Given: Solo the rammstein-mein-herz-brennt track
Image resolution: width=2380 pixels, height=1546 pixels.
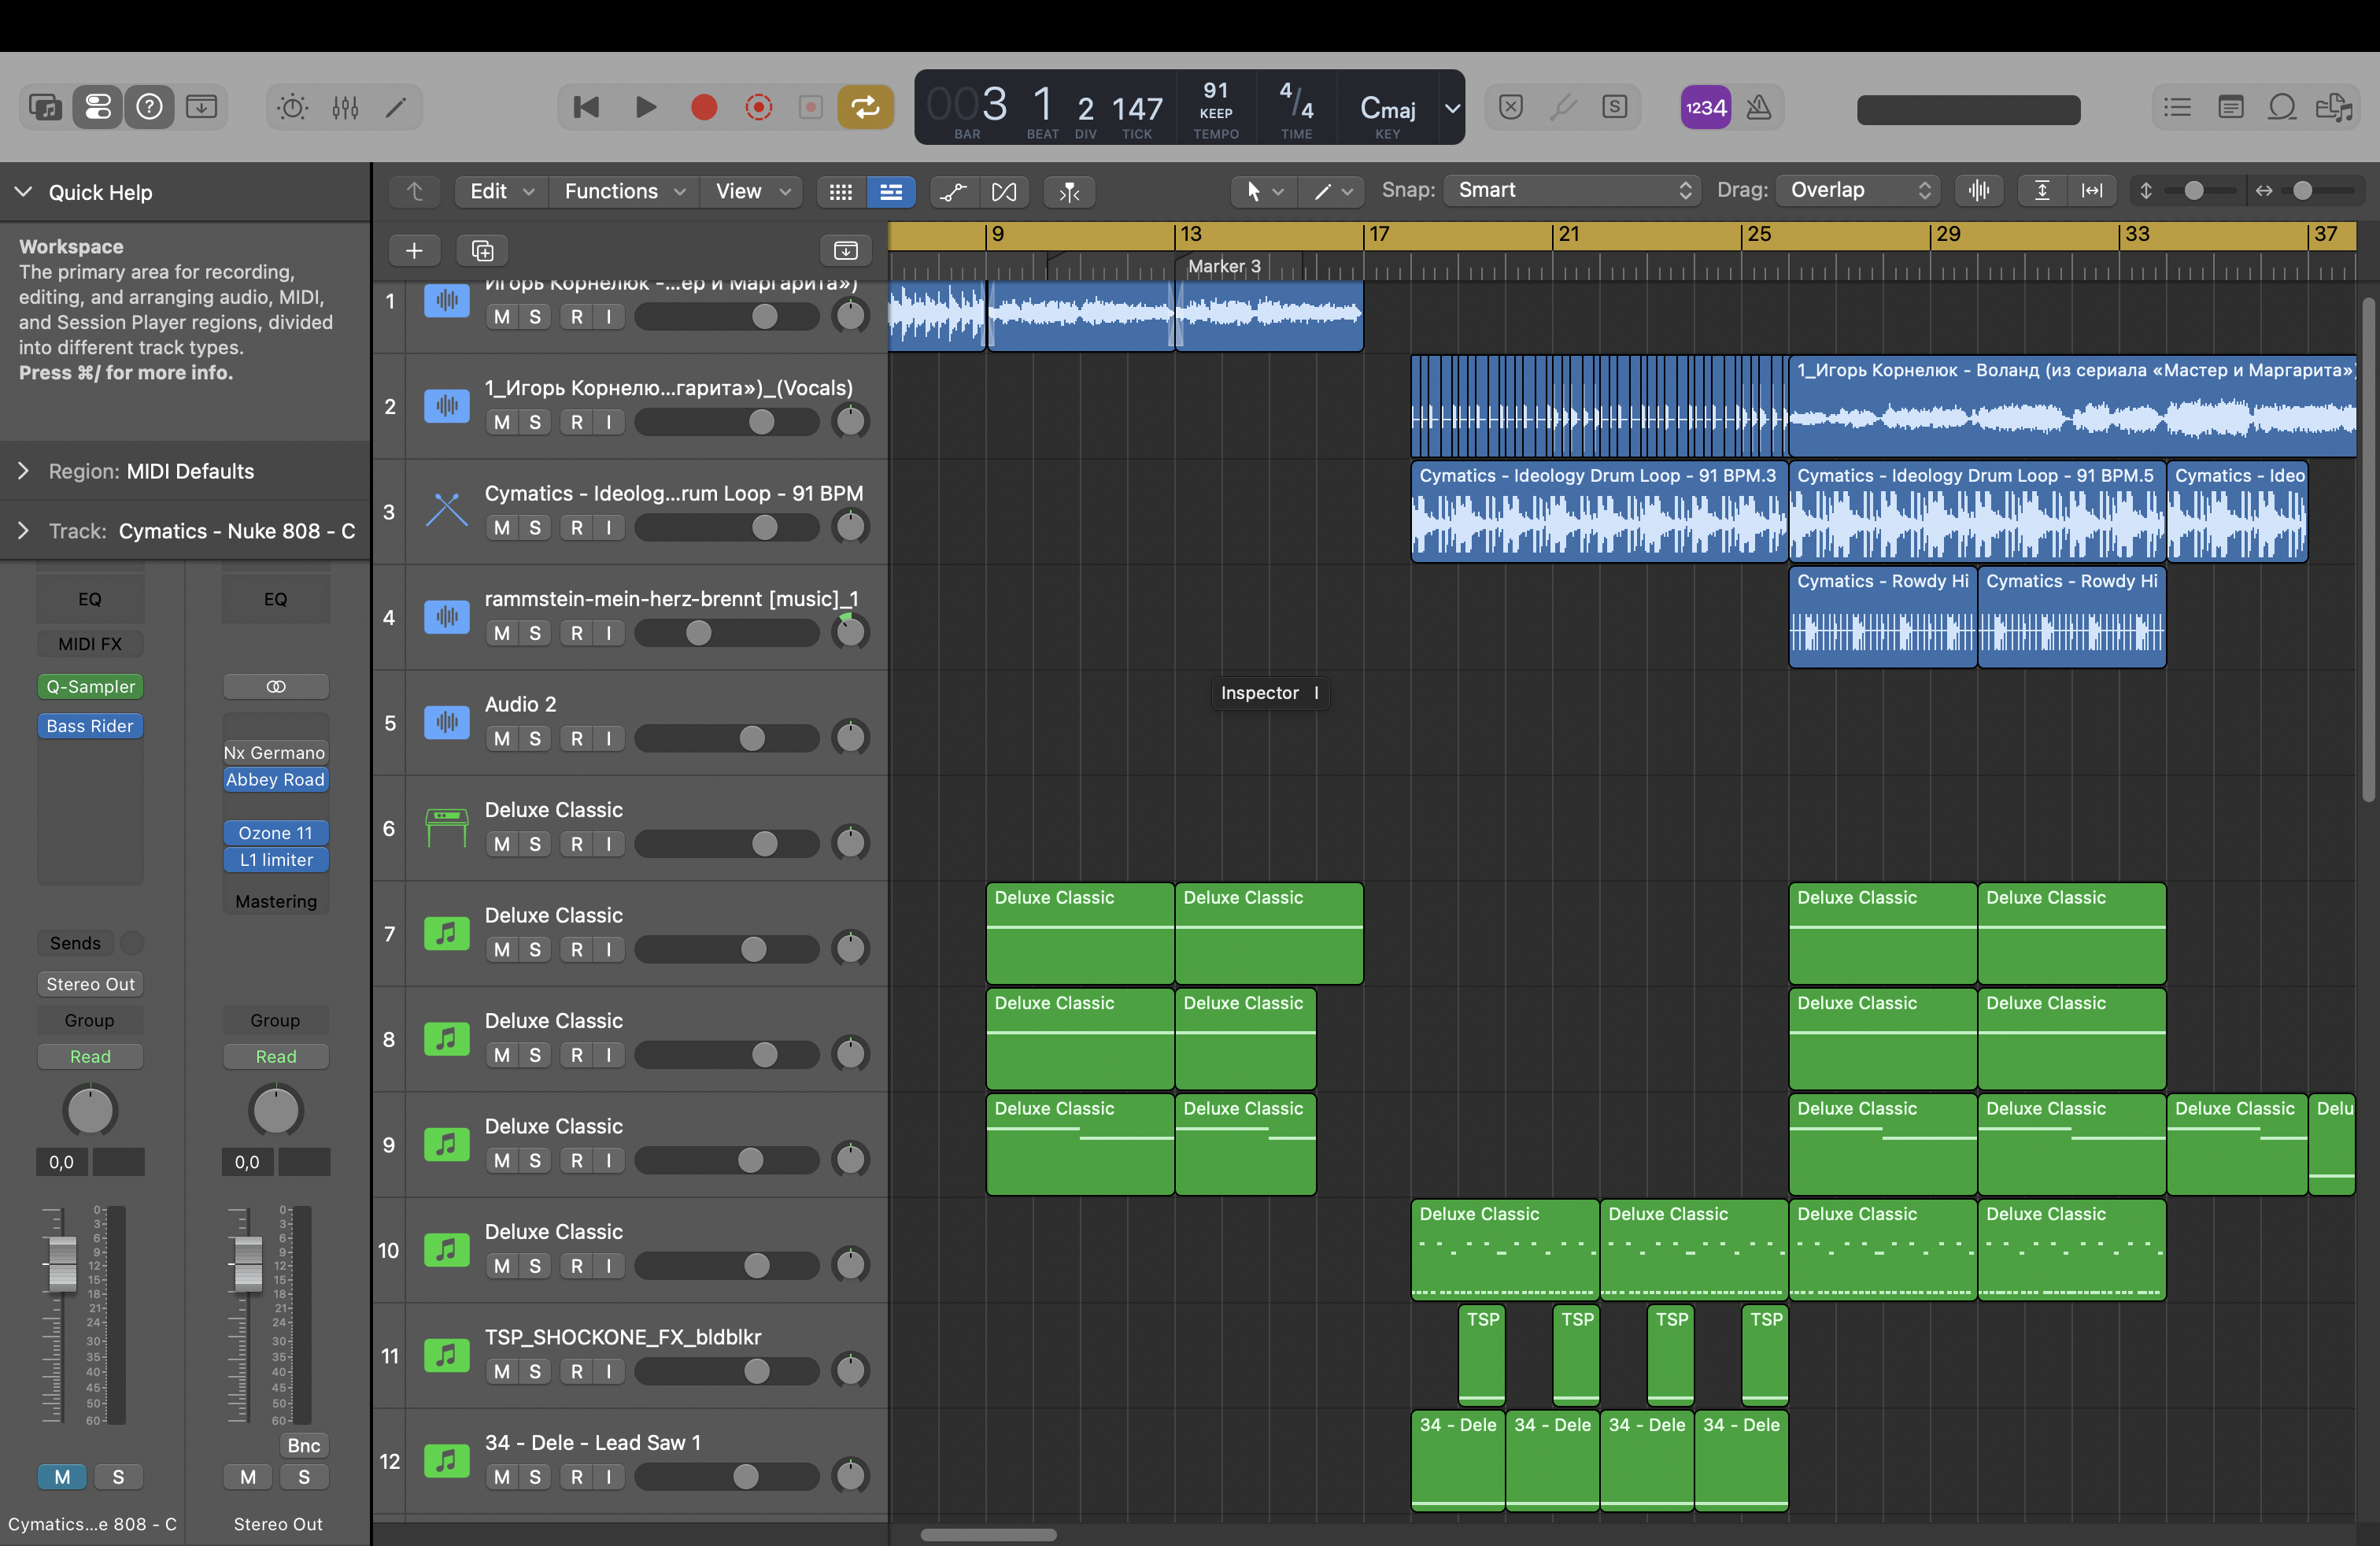Looking at the screenshot, I should (x=535, y=633).
